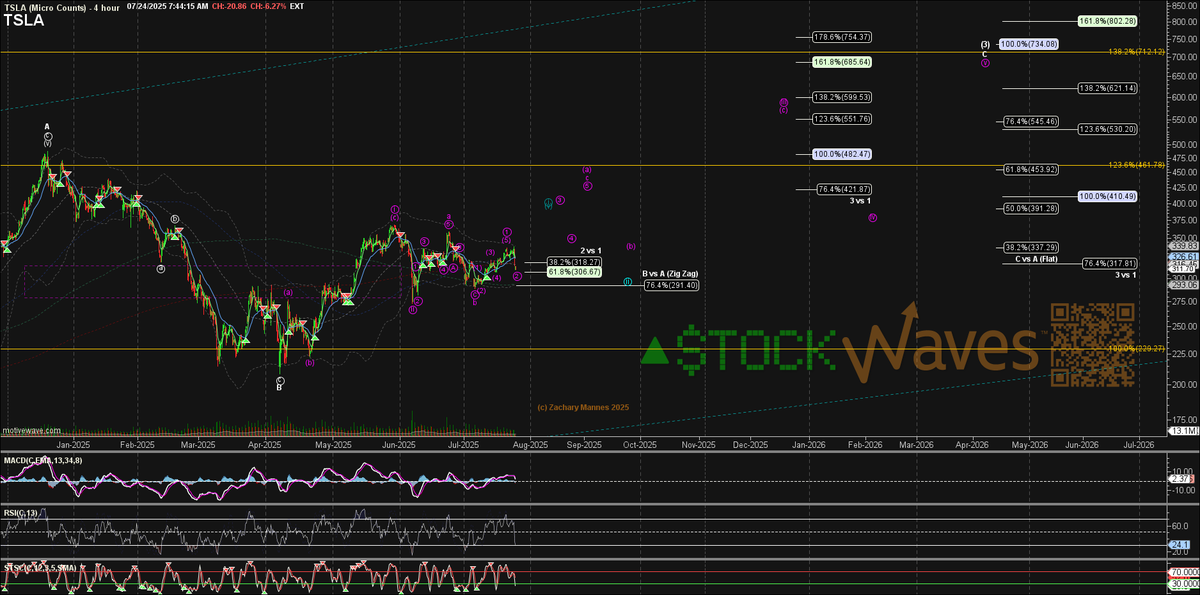Click the MACD(C,EMA,13,34,8) indicator label

42,460
